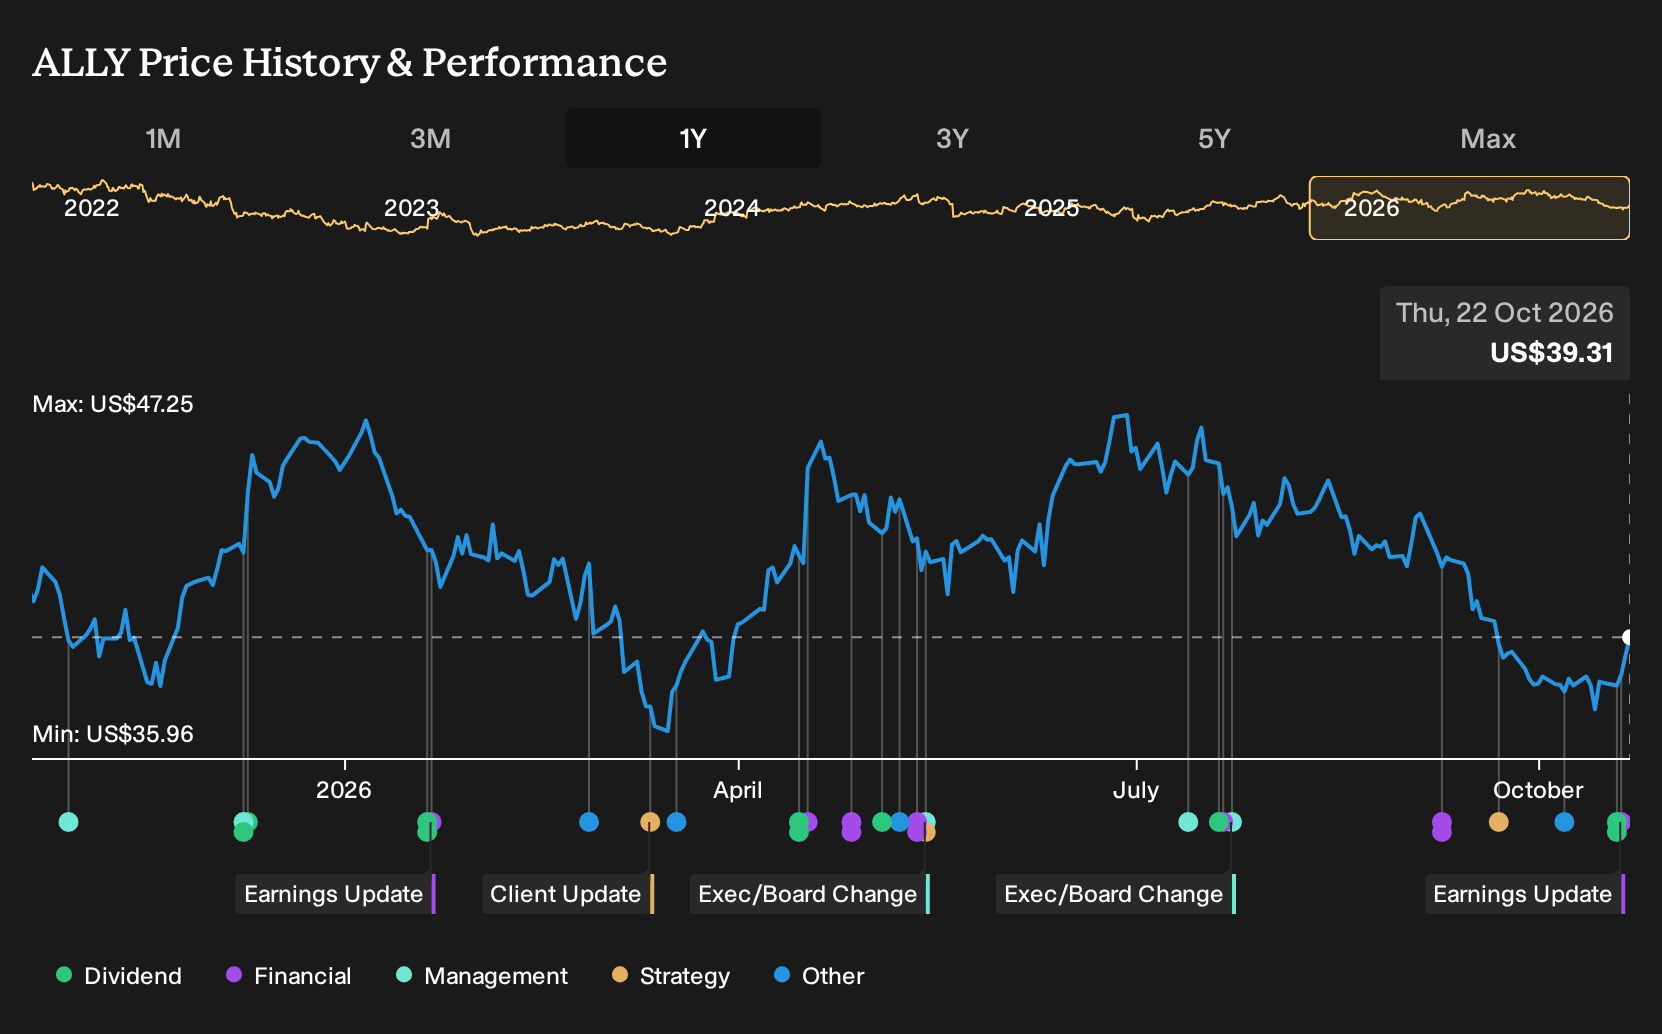Switch to the 3M time range
1662x1034 pixels.
(x=430, y=138)
